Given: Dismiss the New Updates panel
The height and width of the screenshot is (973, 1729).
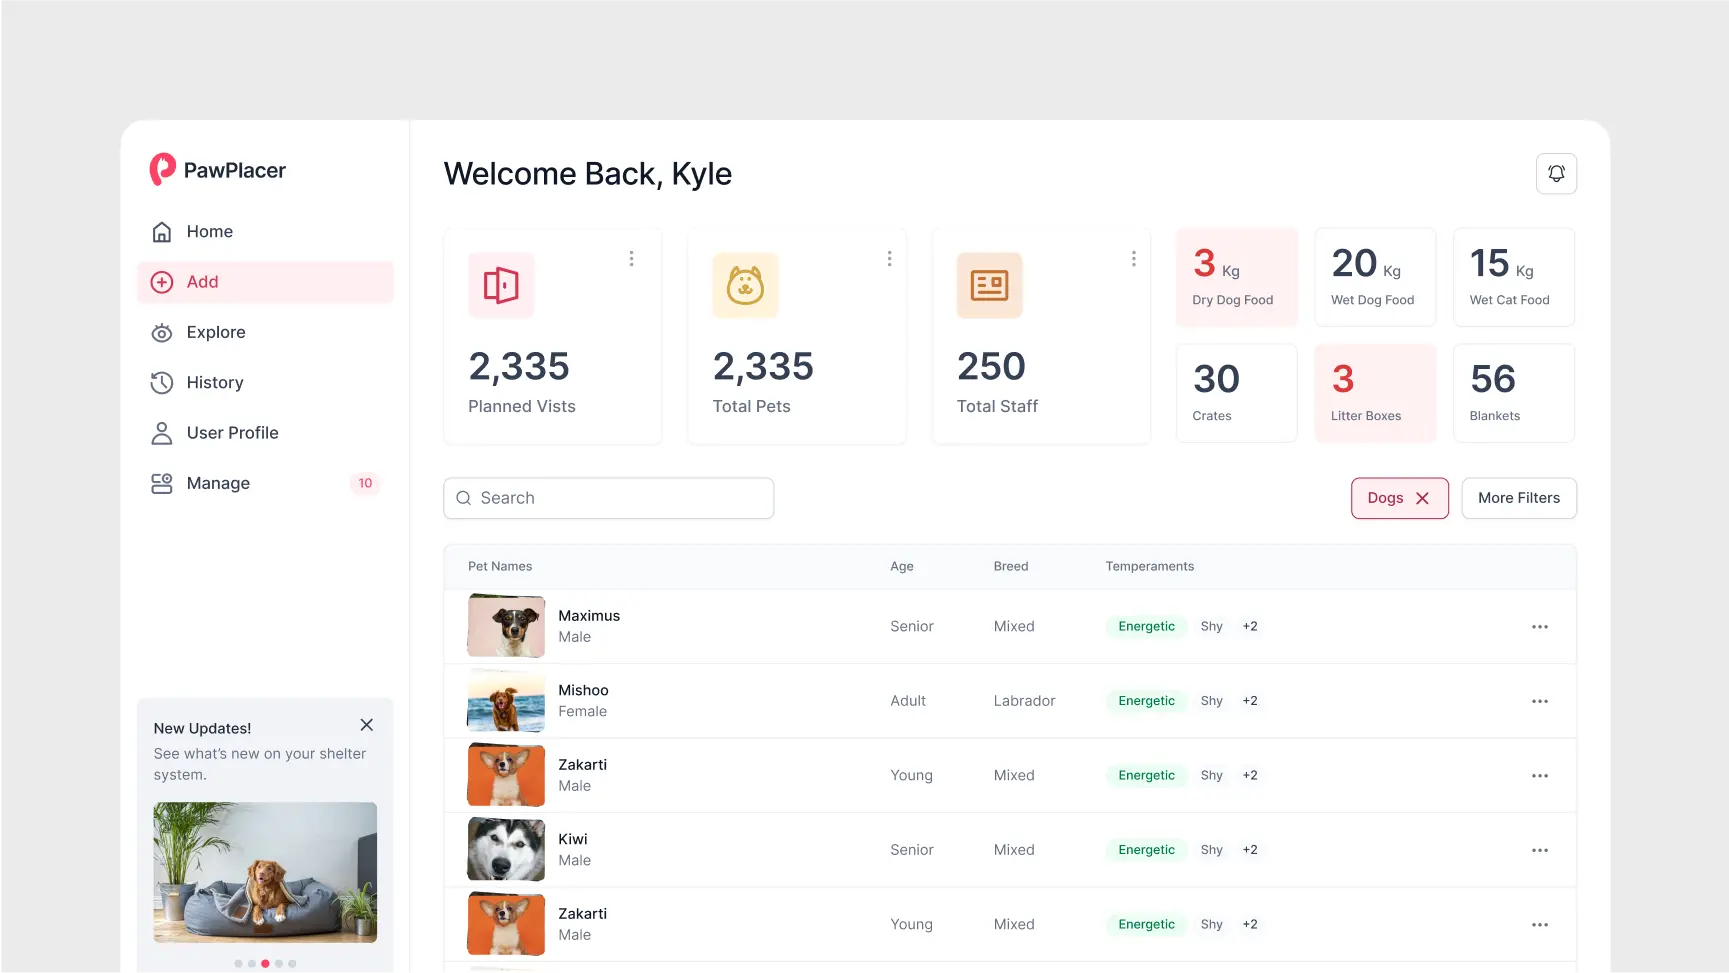Looking at the screenshot, I should coord(366,724).
